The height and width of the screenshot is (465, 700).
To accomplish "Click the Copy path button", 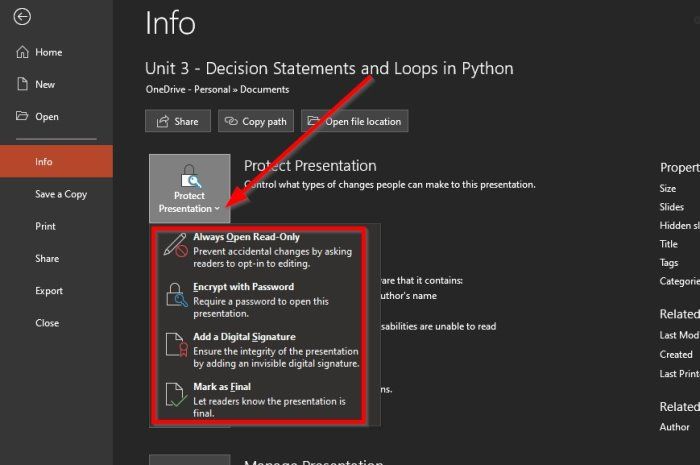I will 256,121.
